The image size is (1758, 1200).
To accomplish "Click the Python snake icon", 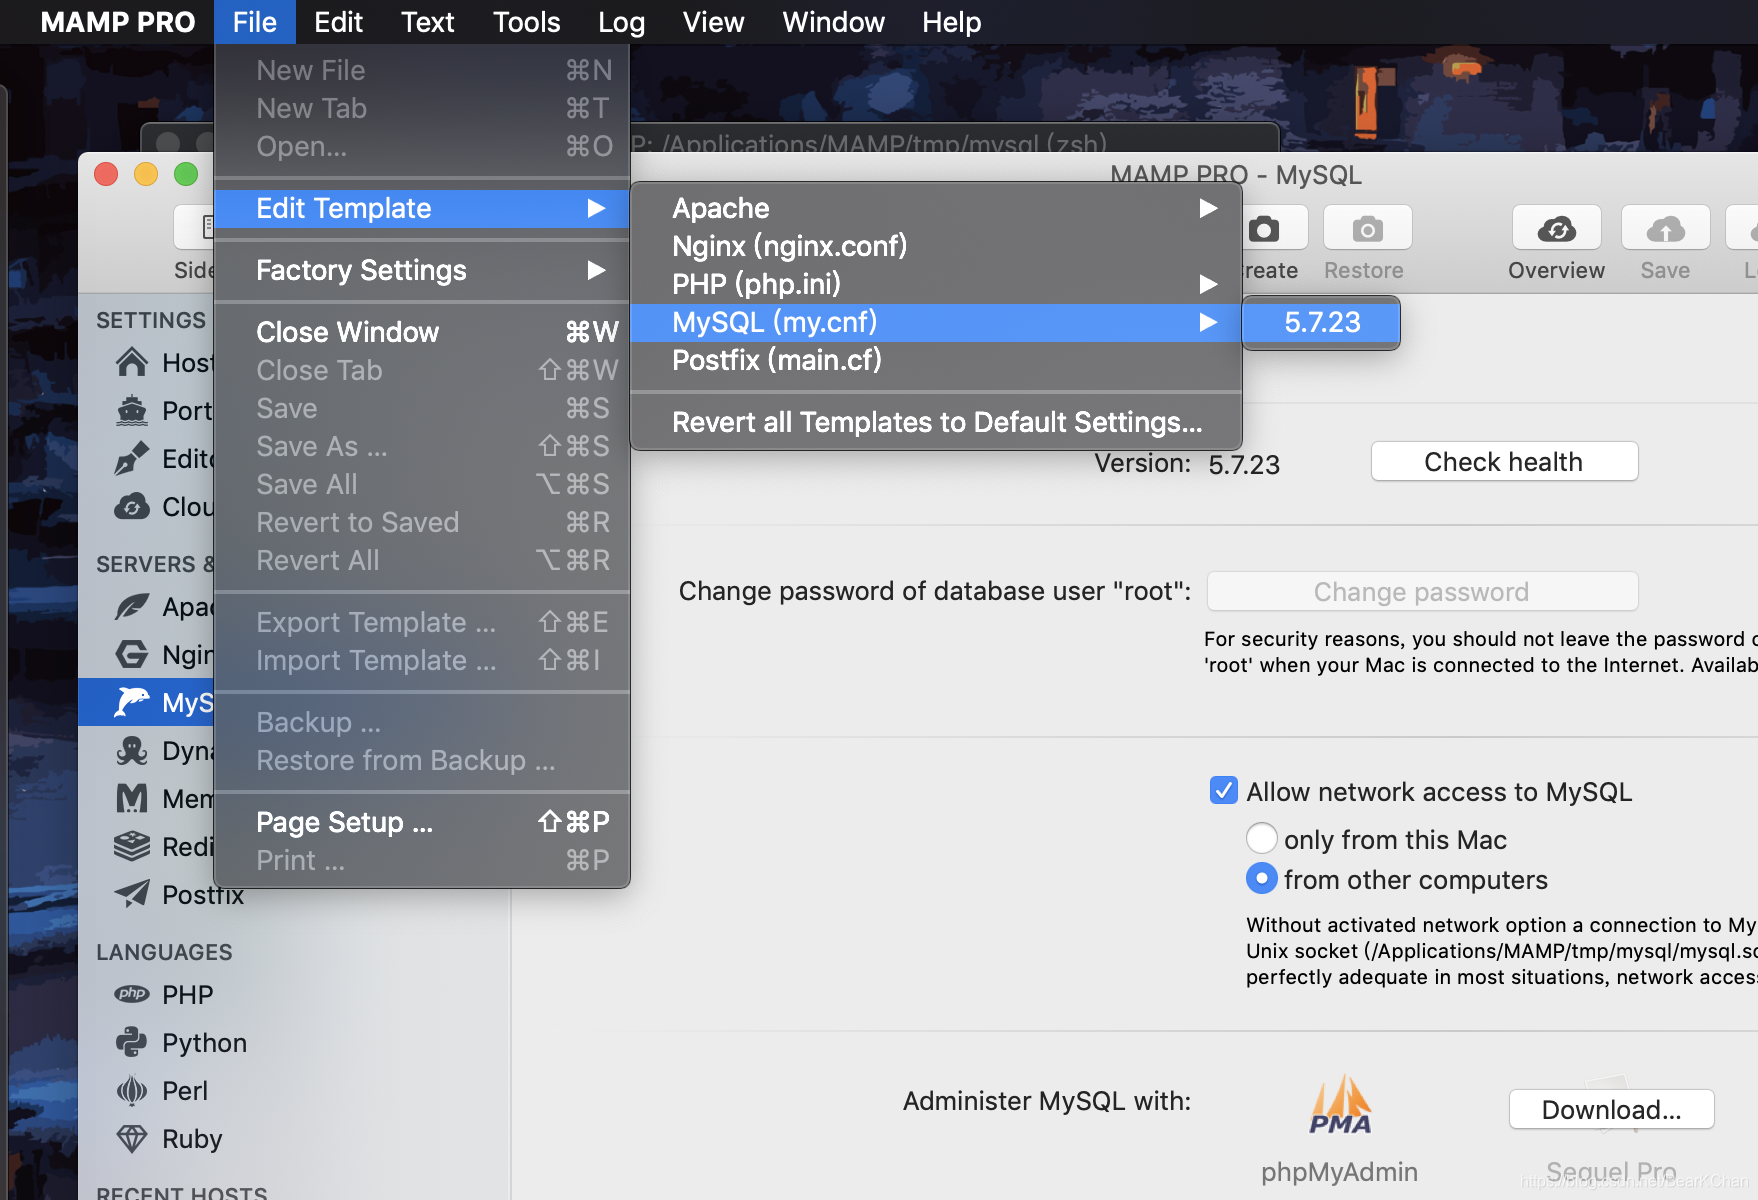I will pos(132,1042).
